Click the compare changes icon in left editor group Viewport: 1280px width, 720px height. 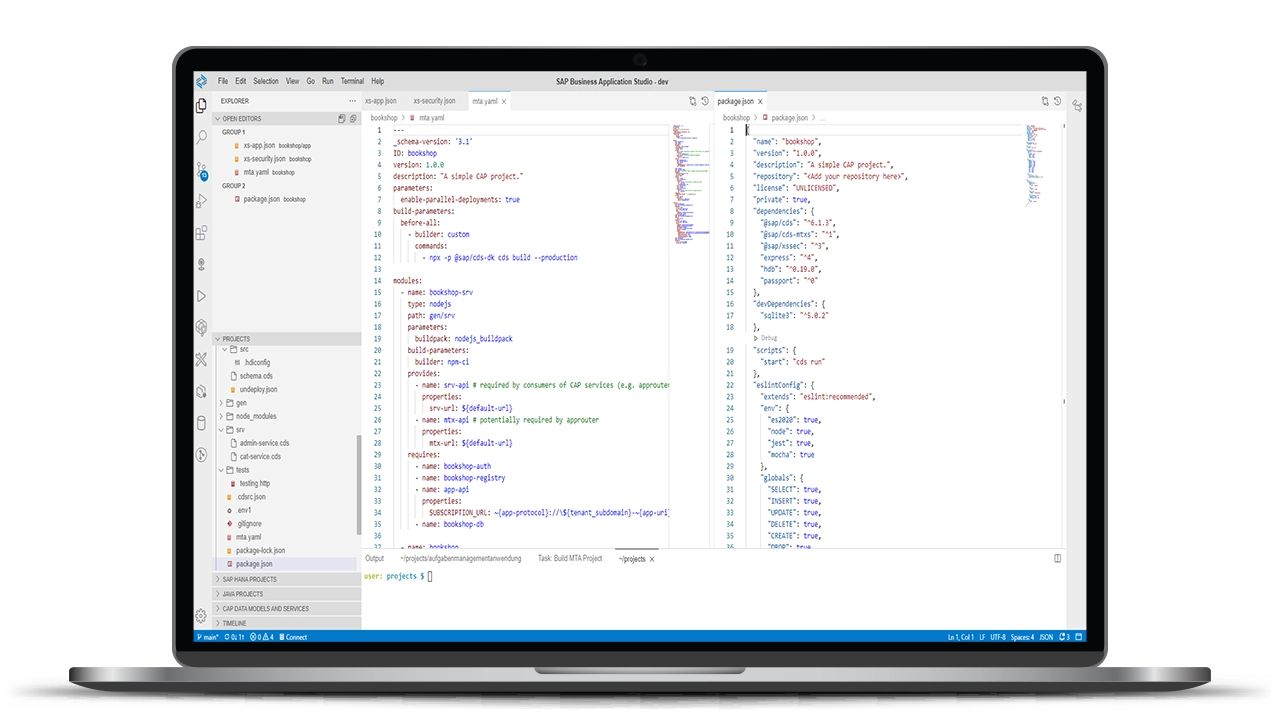point(693,101)
